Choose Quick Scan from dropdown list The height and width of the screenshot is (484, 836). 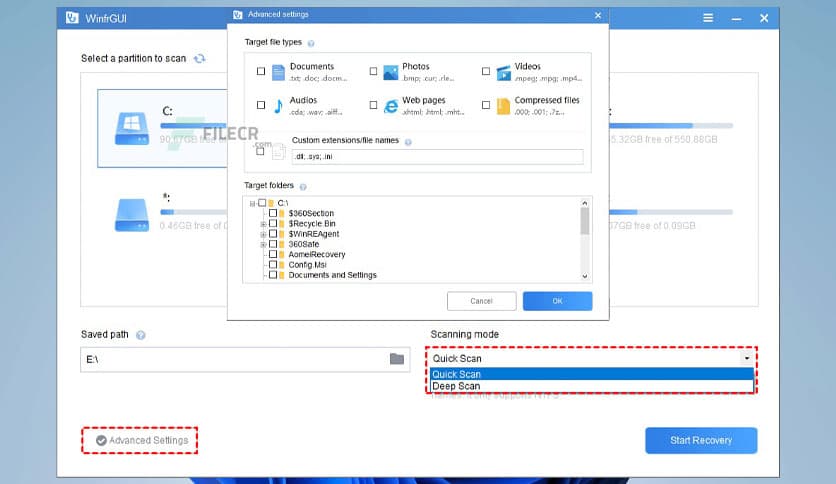click(591, 374)
